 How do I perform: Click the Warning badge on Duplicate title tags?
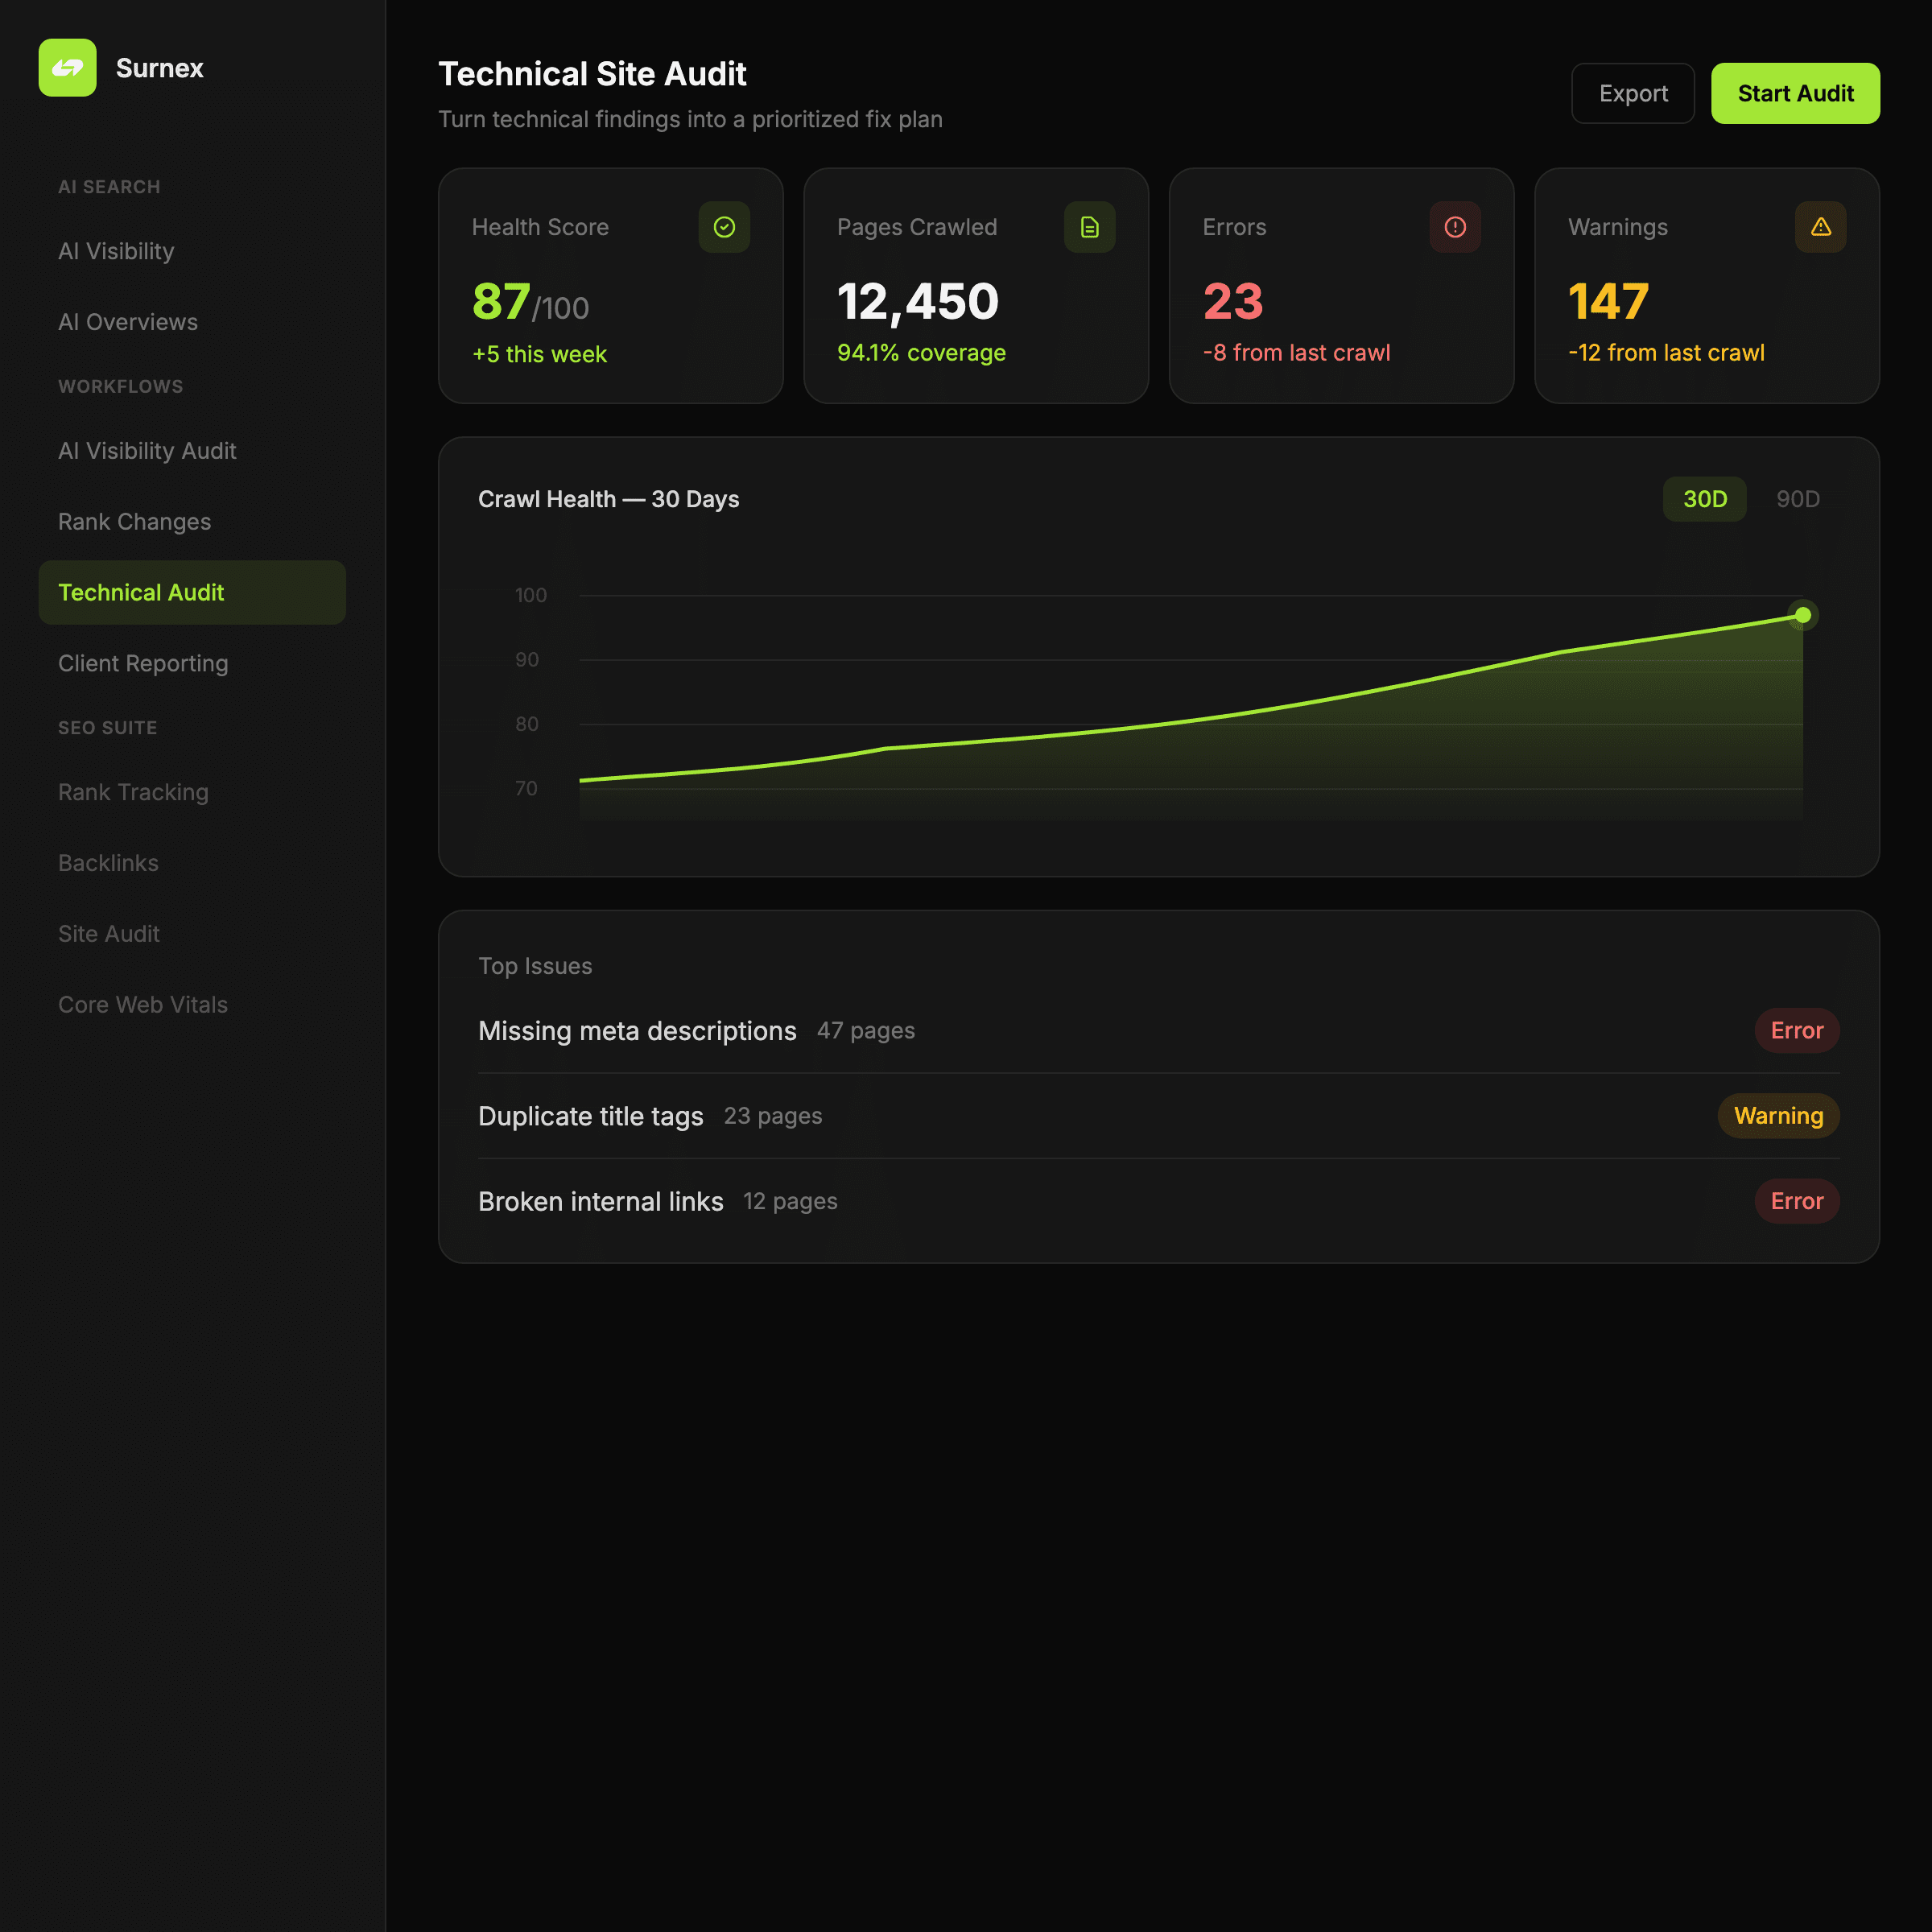click(x=1777, y=1116)
